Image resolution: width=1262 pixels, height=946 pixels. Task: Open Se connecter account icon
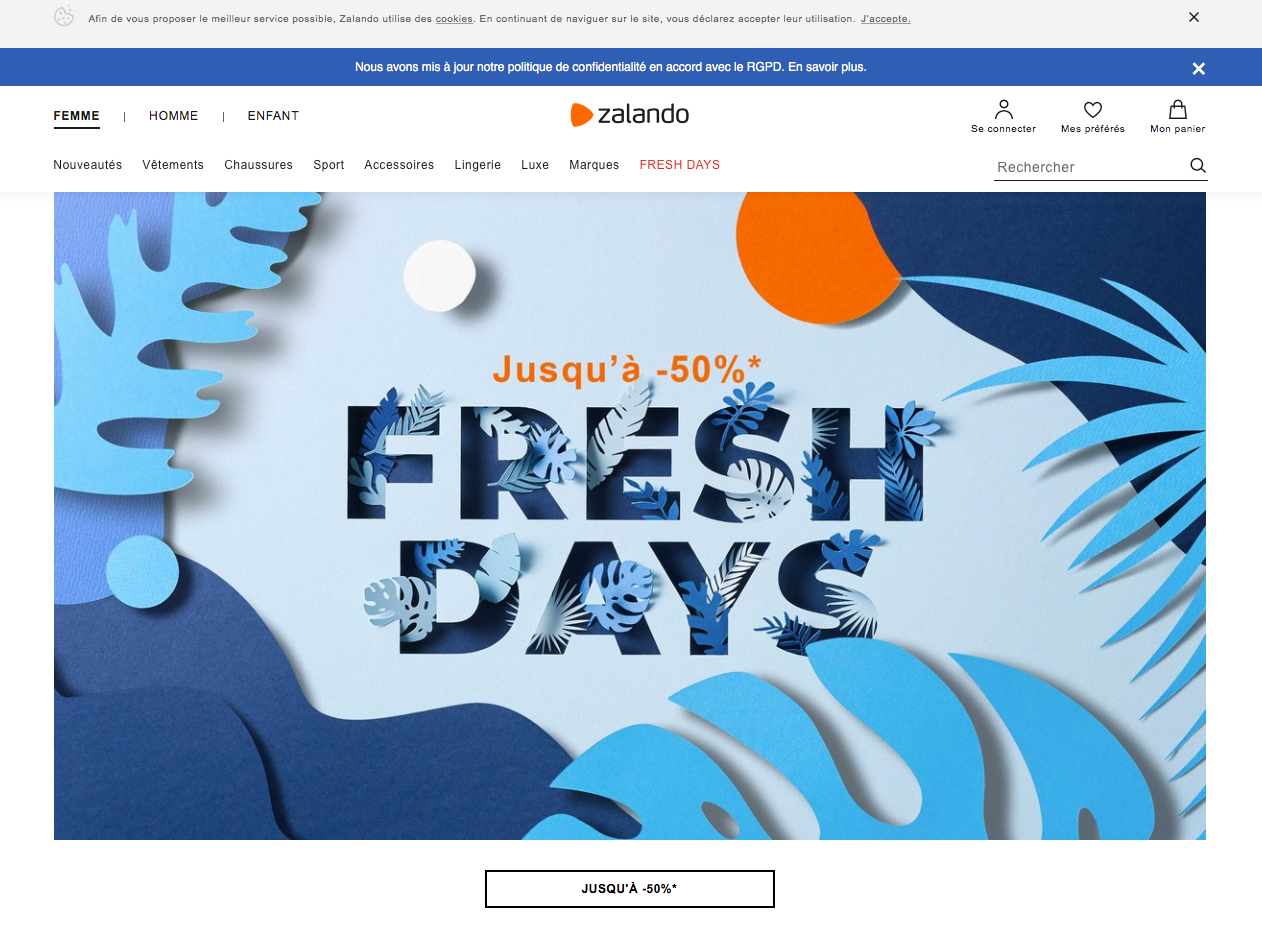point(1004,109)
